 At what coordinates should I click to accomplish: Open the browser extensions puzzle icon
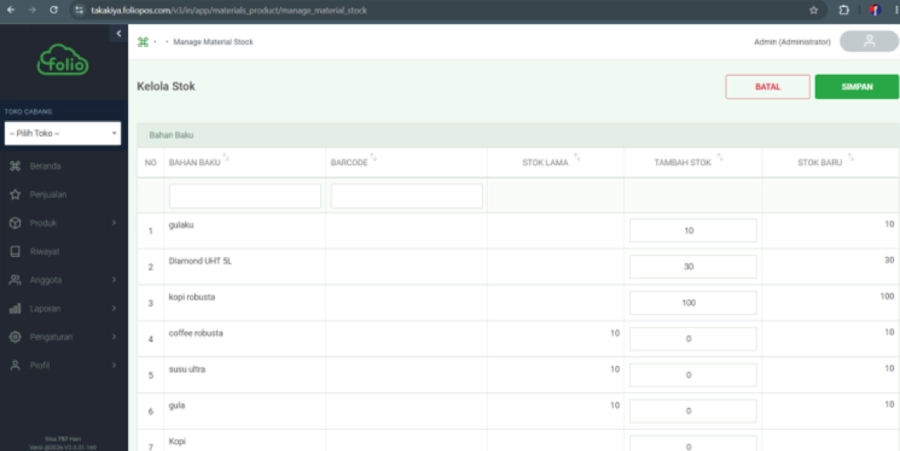[x=844, y=10]
